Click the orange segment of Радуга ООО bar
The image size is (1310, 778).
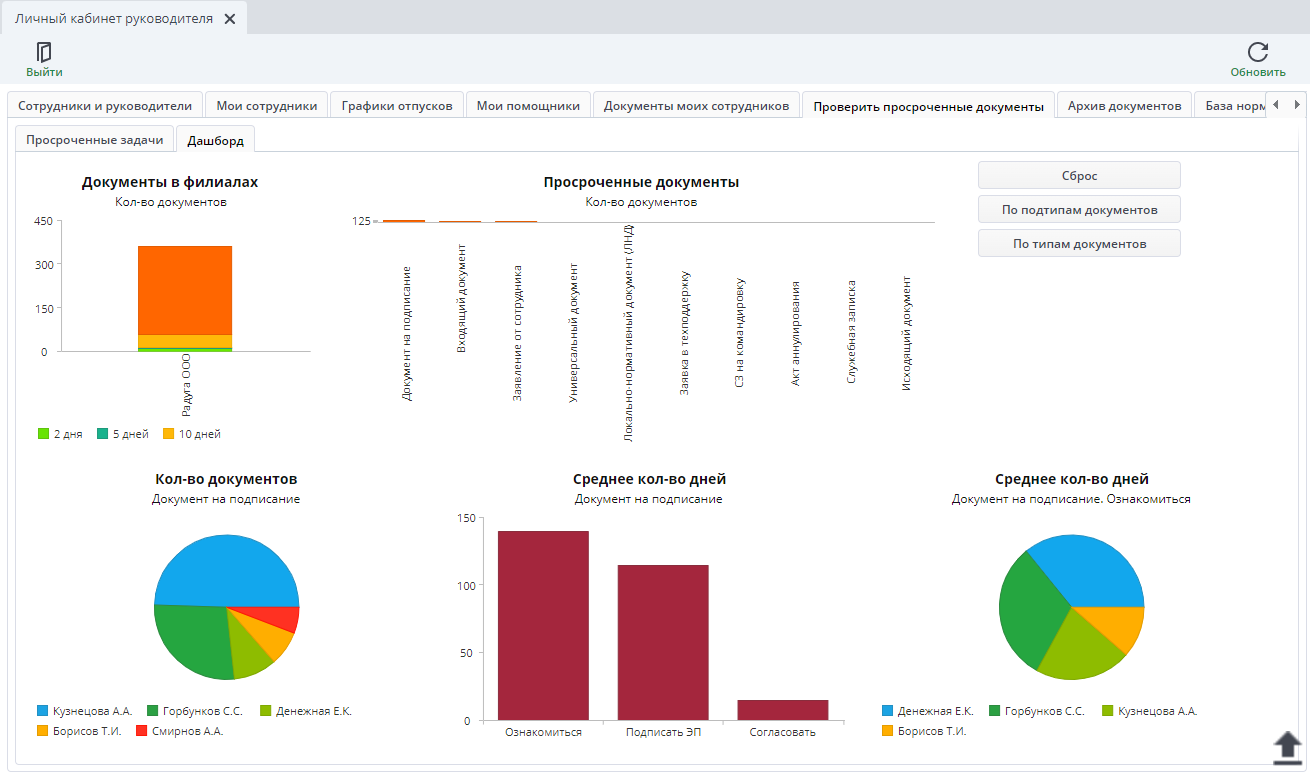click(185, 290)
